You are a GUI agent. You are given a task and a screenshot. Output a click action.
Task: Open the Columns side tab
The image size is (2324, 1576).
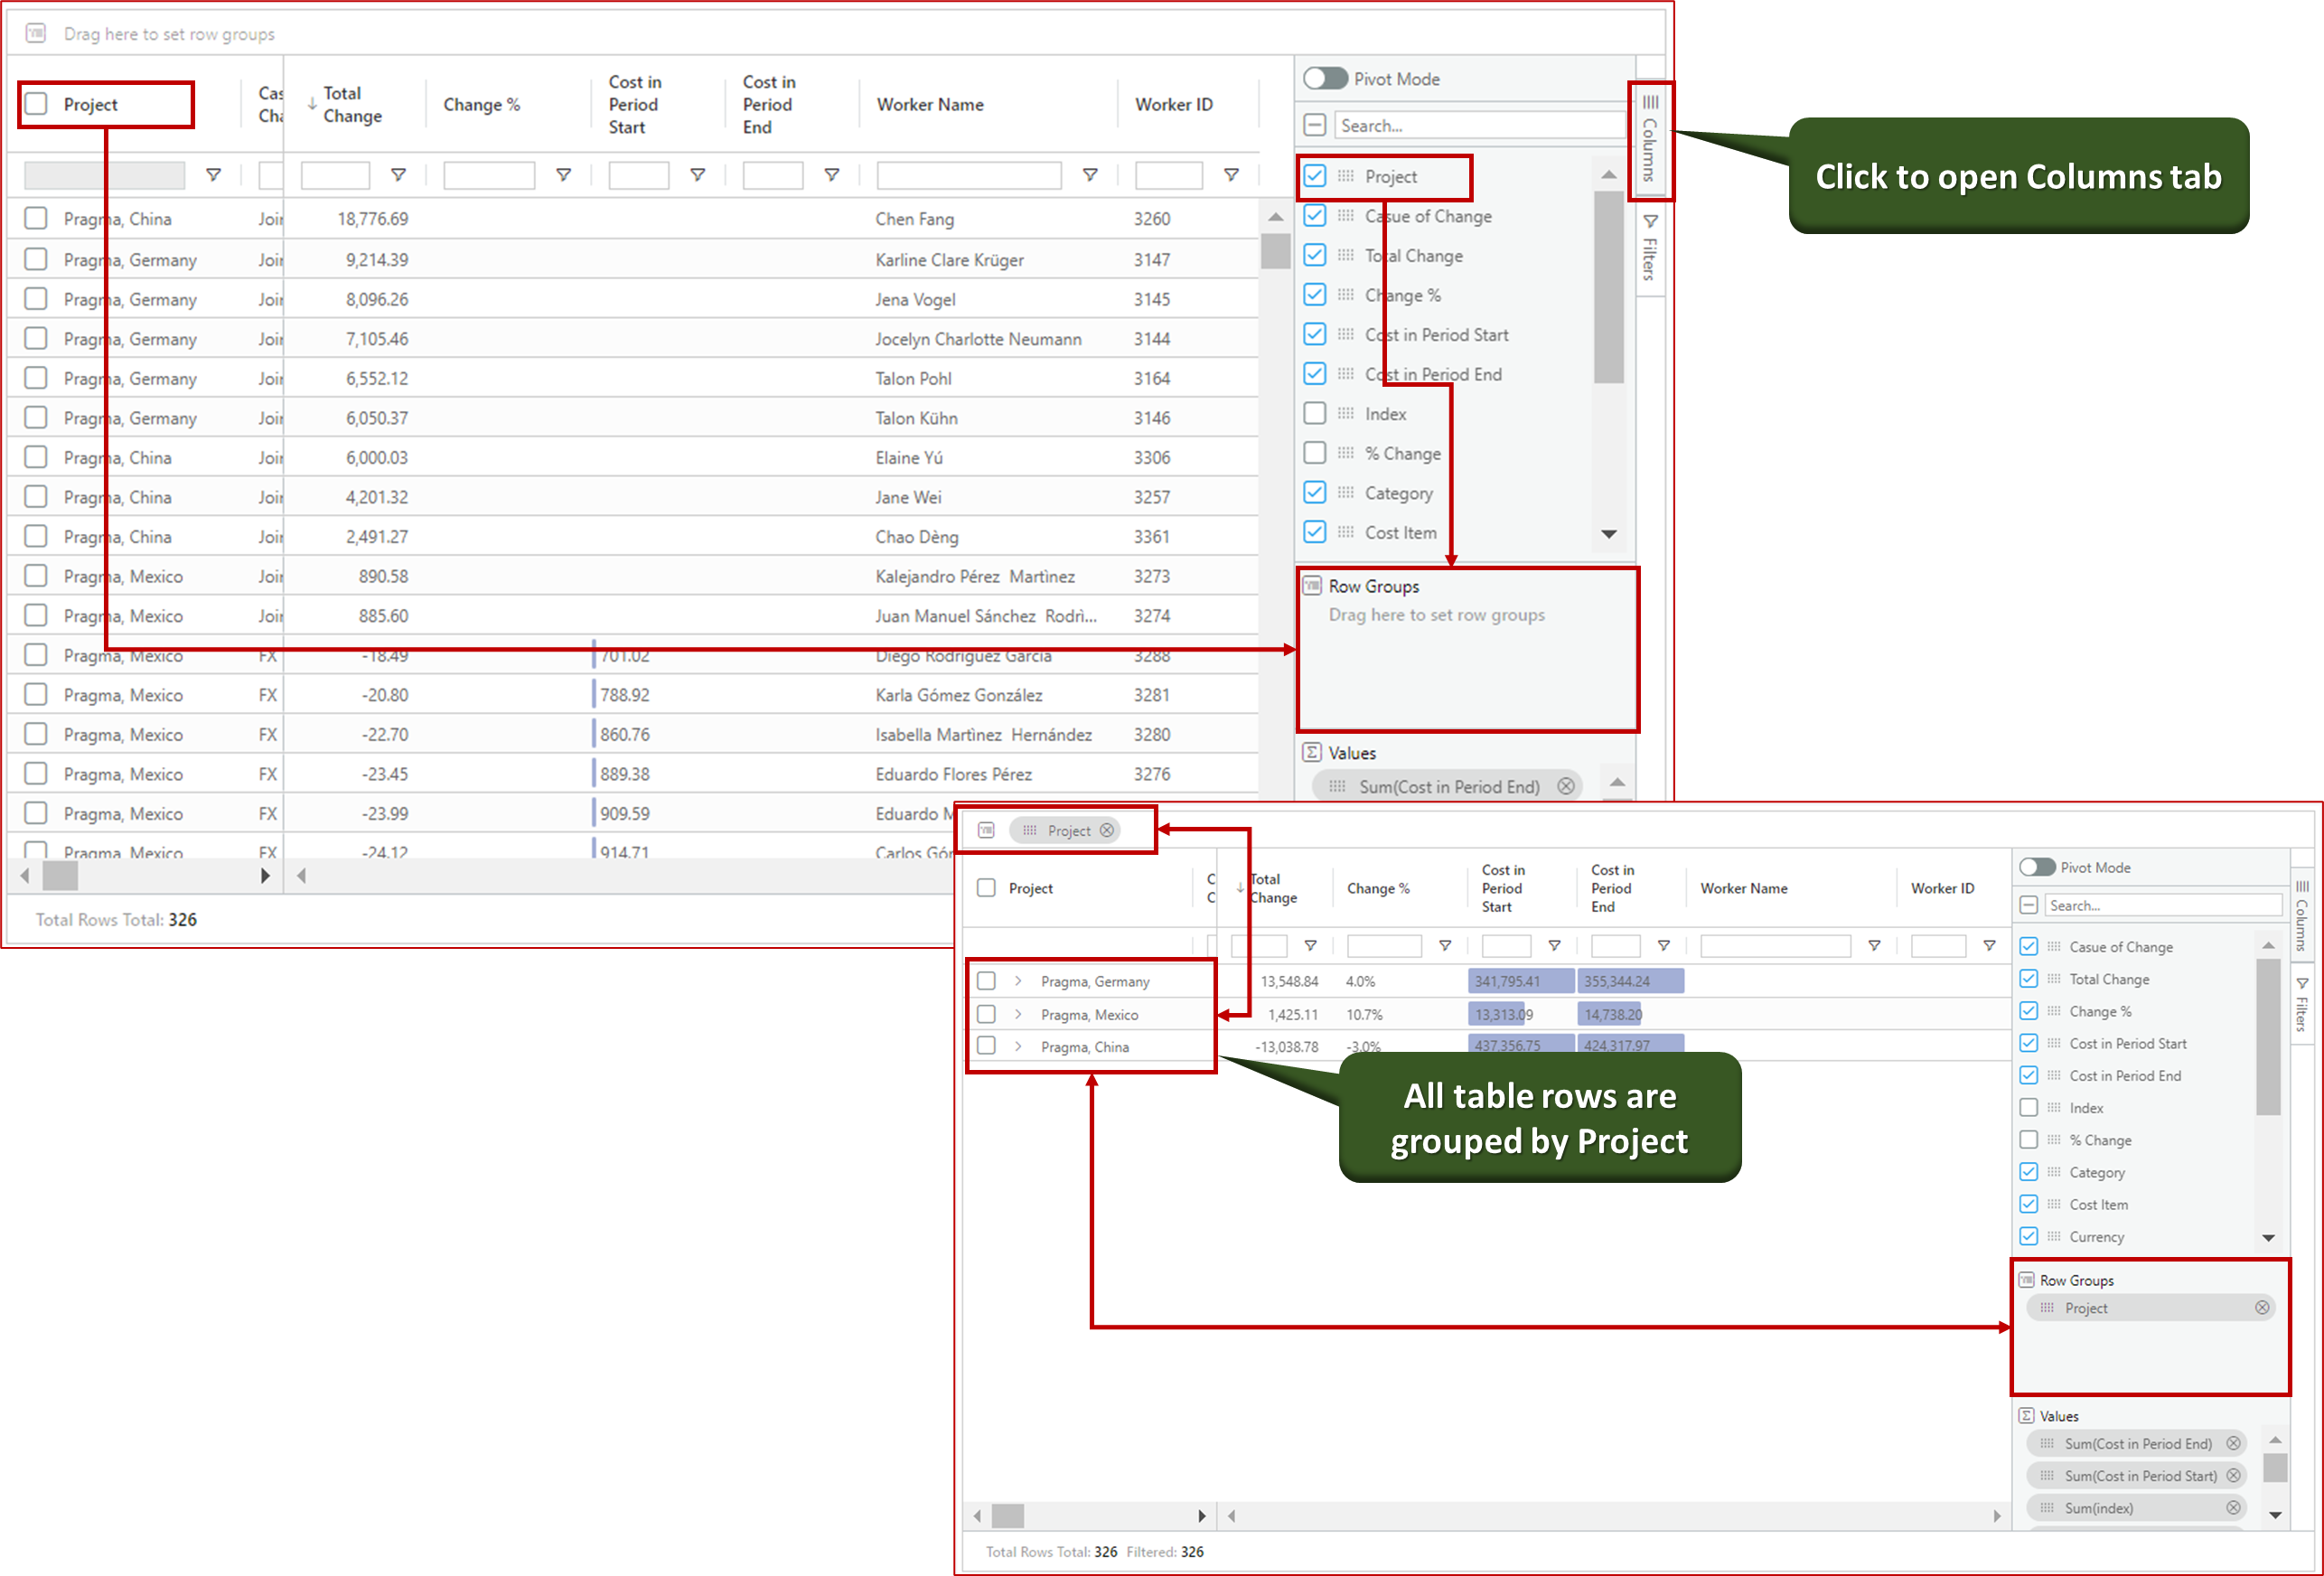coord(1649,140)
